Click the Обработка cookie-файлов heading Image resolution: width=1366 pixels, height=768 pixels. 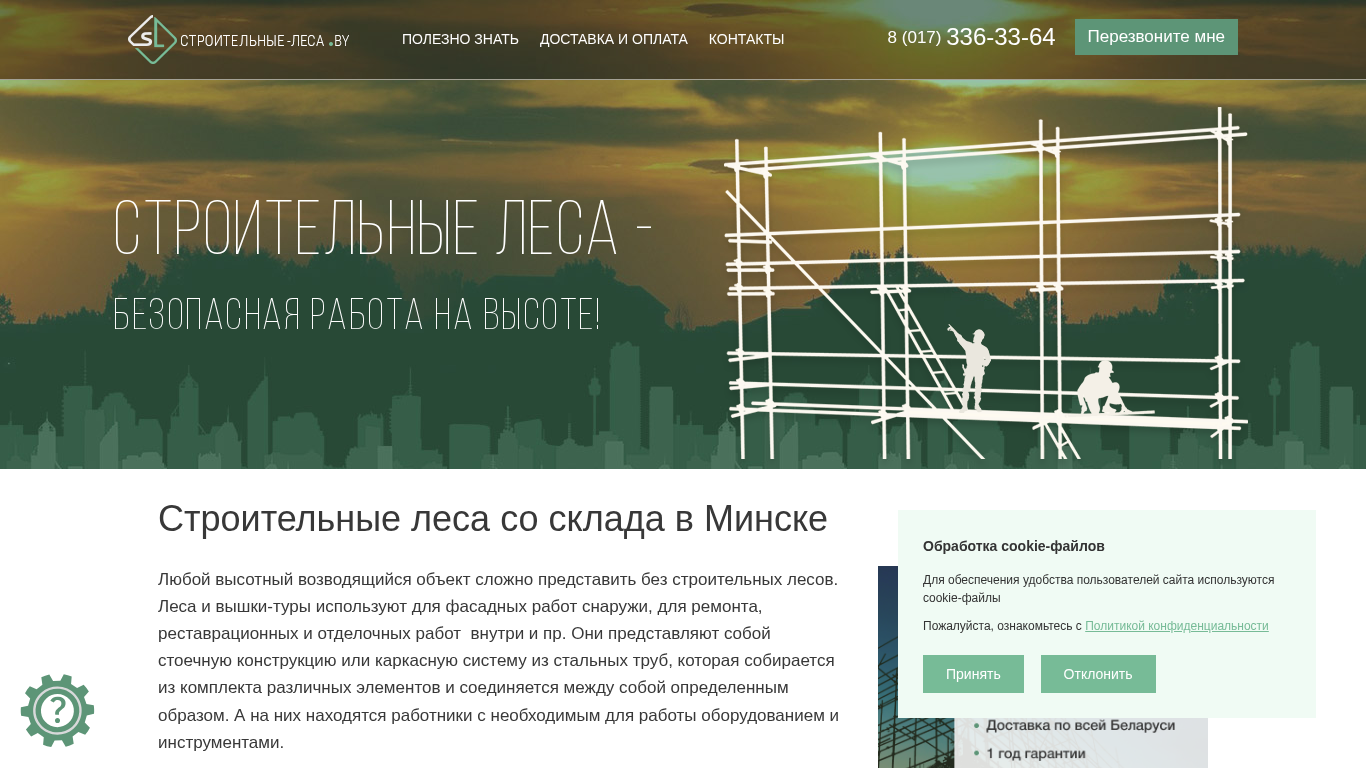coord(1014,546)
